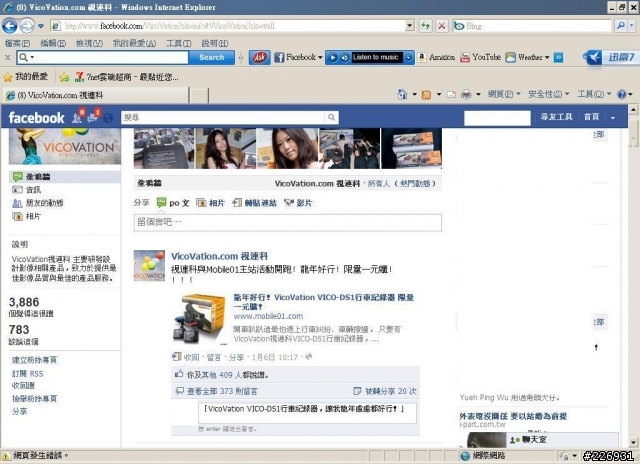Open the www.mobile01.com link
Image resolution: width=640 pixels, height=464 pixels.
point(268,316)
